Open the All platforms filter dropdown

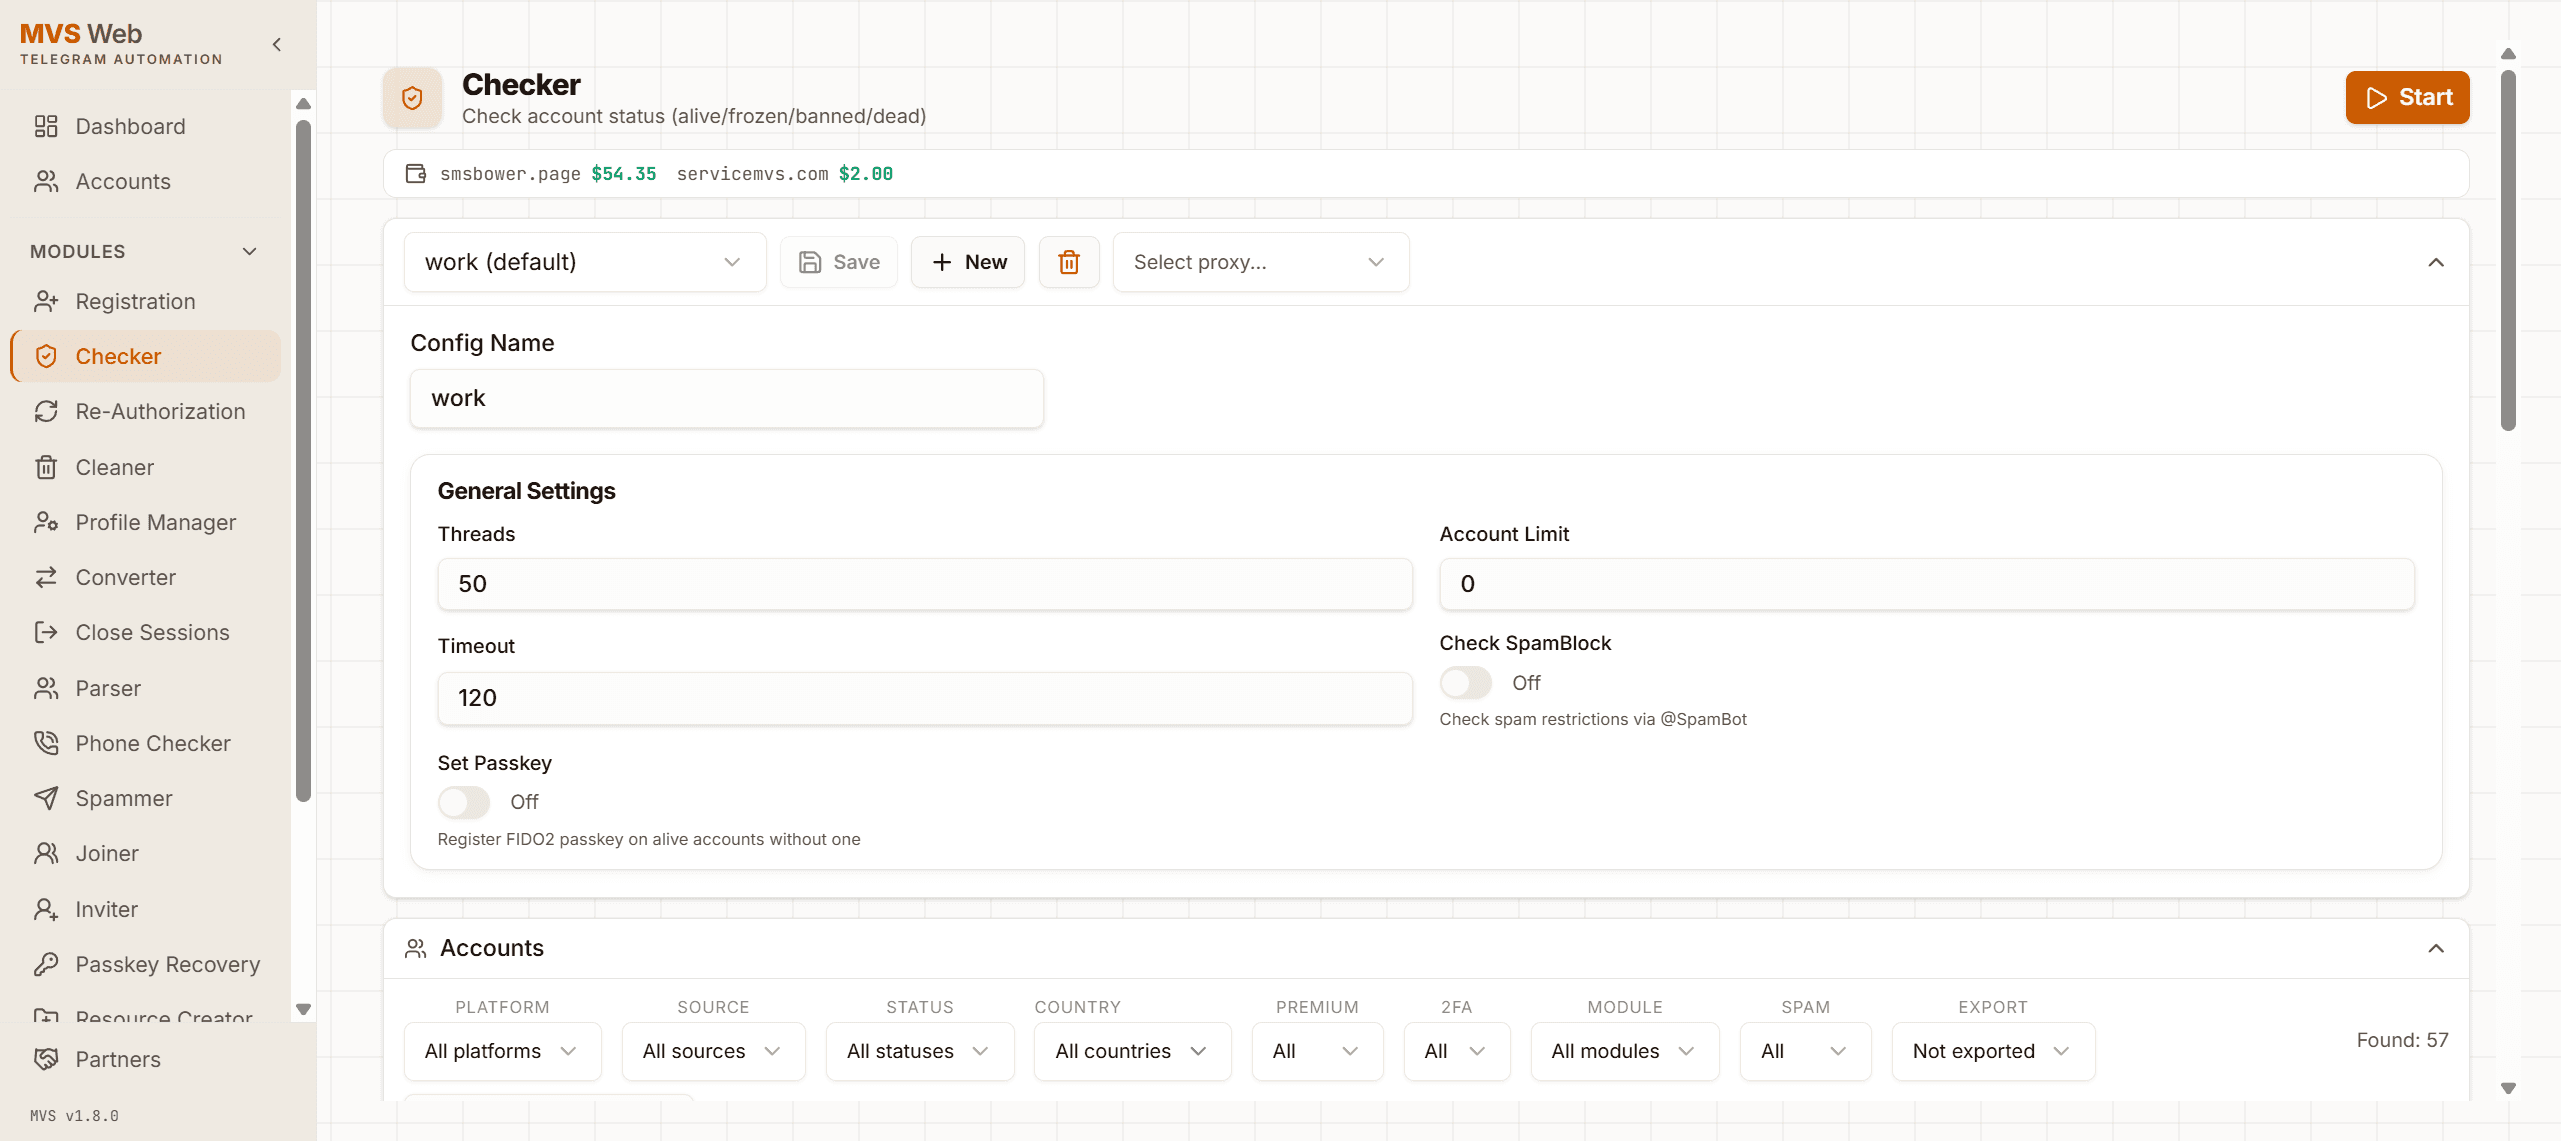pos(502,1051)
